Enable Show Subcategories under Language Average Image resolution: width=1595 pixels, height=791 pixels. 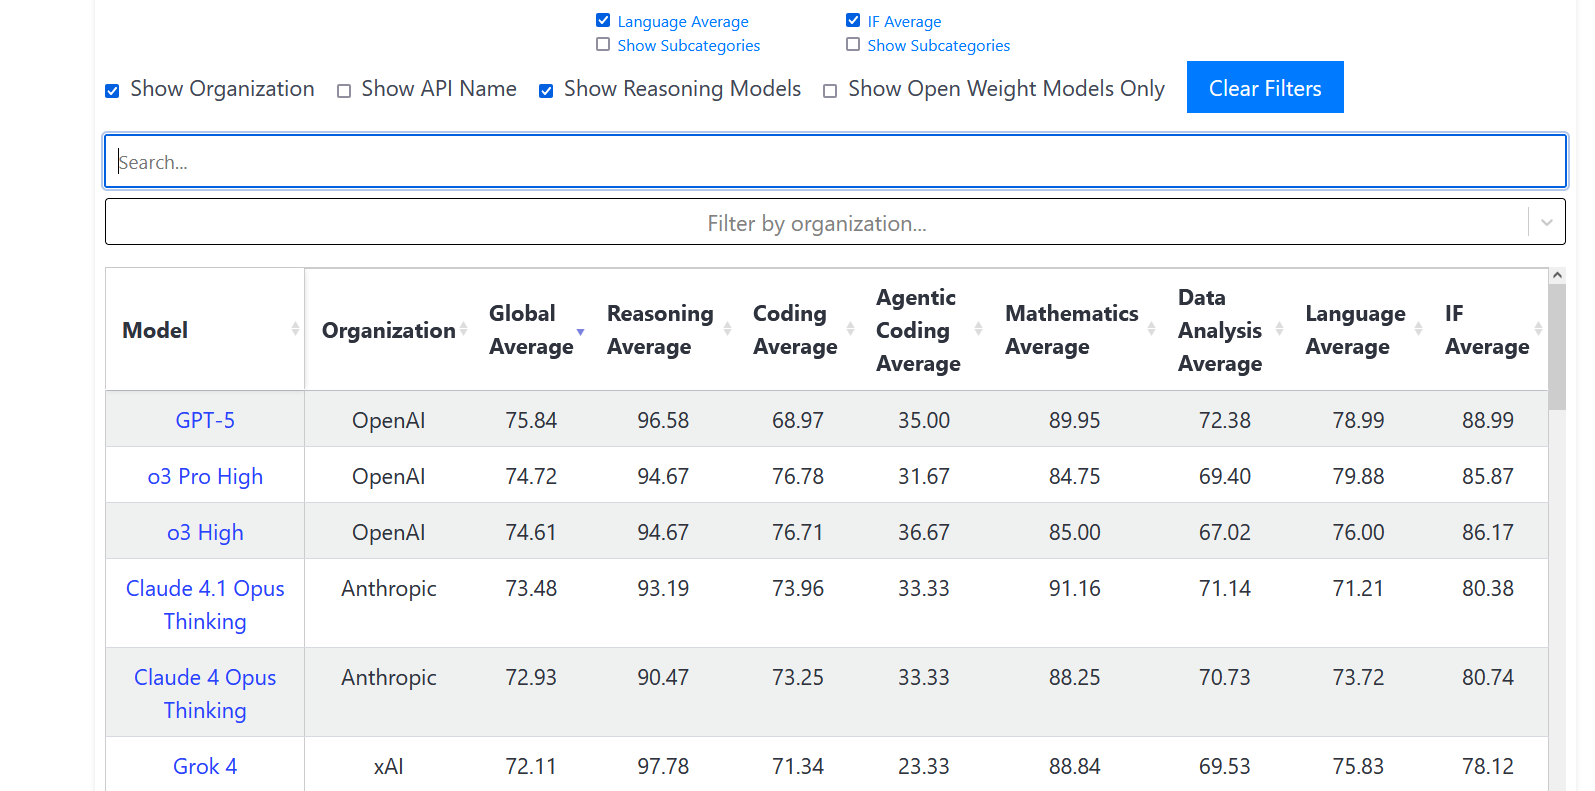(603, 44)
